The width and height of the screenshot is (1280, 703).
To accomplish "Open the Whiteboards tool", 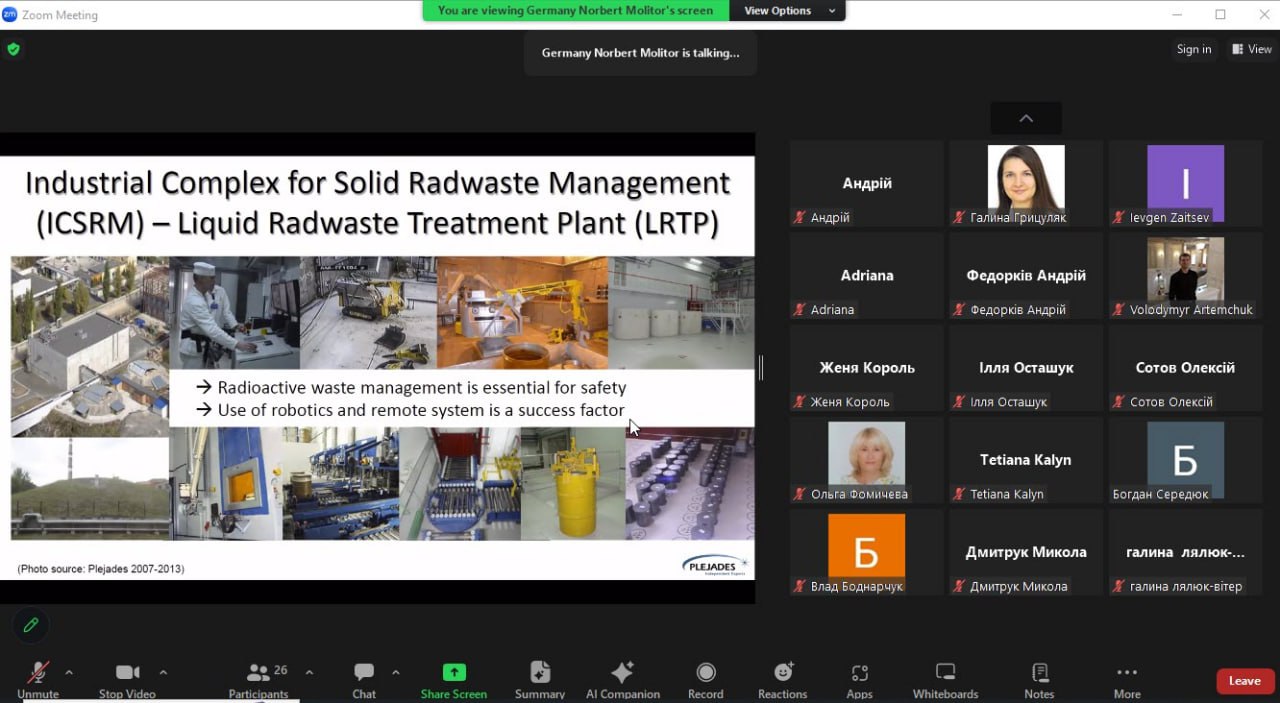I will (x=945, y=679).
